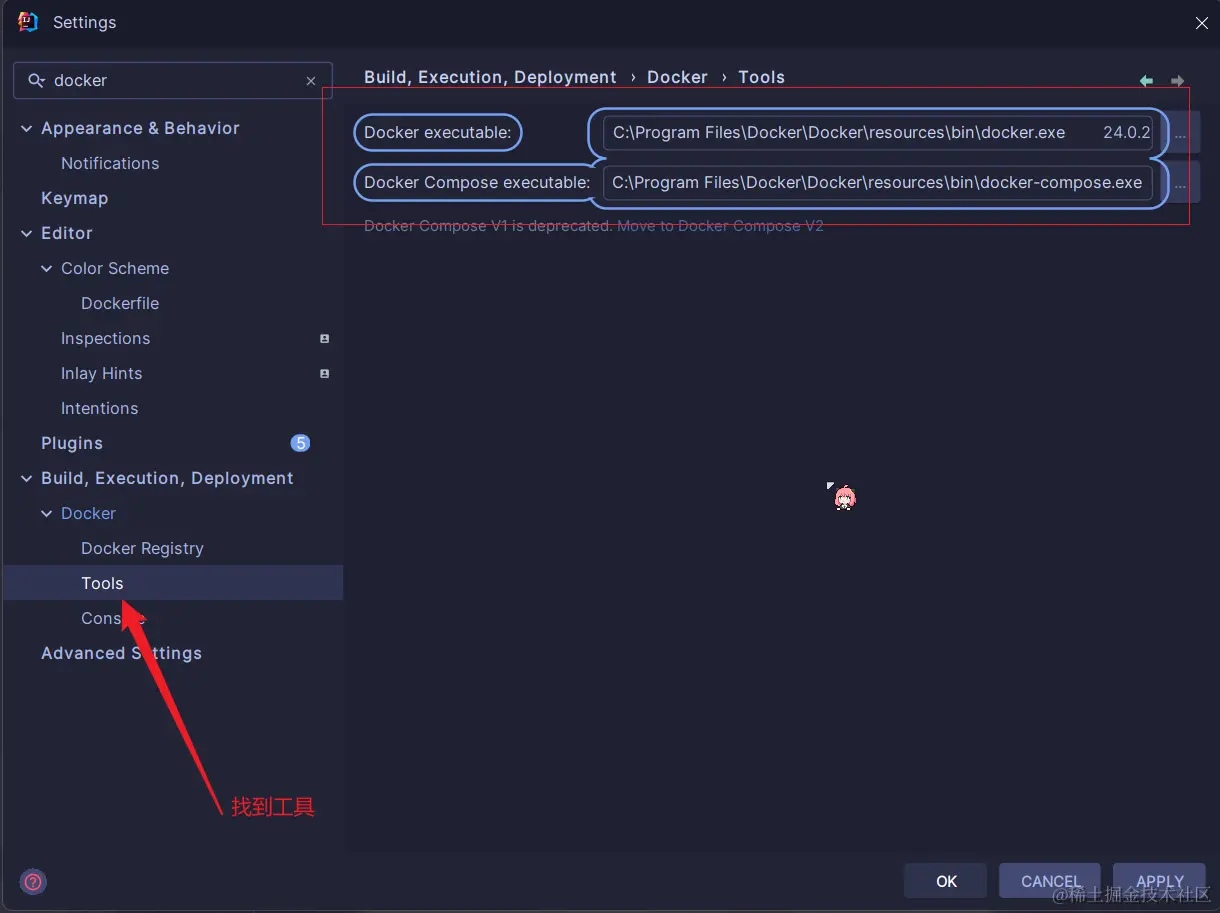Open the Inlay Hints page
1220x913 pixels.
click(x=101, y=373)
